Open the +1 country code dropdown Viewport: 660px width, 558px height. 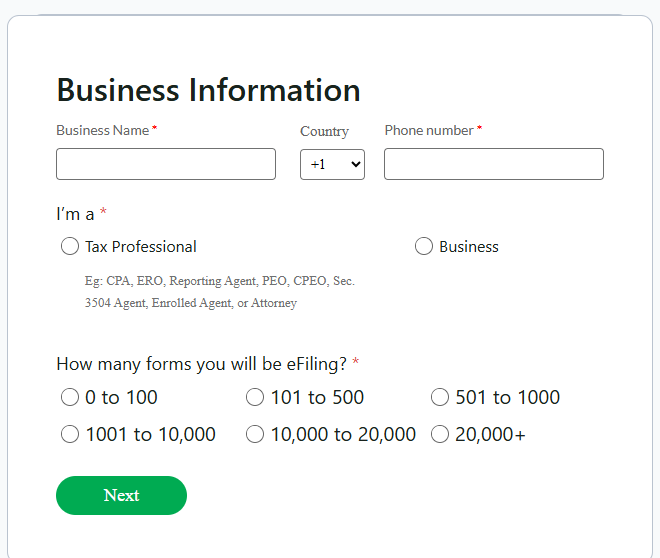pos(332,164)
